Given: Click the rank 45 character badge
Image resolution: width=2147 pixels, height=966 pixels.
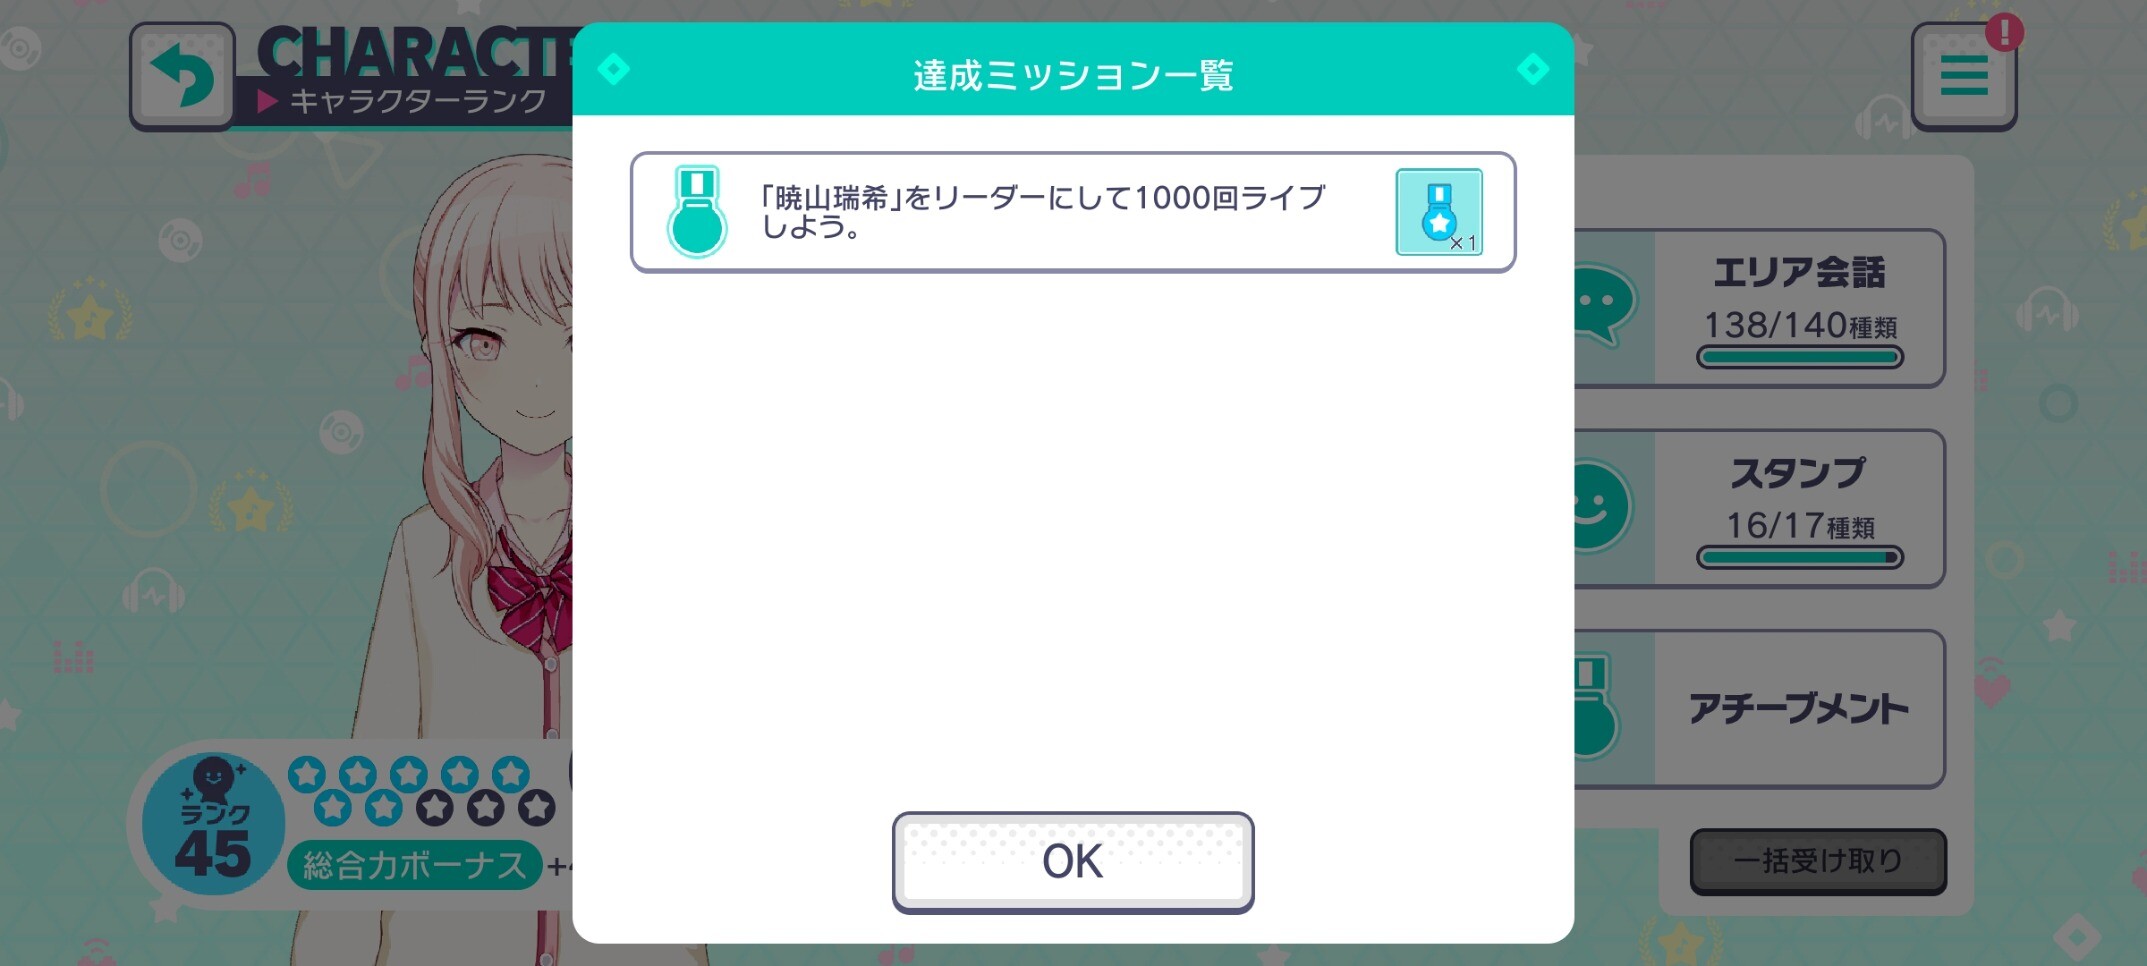Looking at the screenshot, I should pos(213,823).
